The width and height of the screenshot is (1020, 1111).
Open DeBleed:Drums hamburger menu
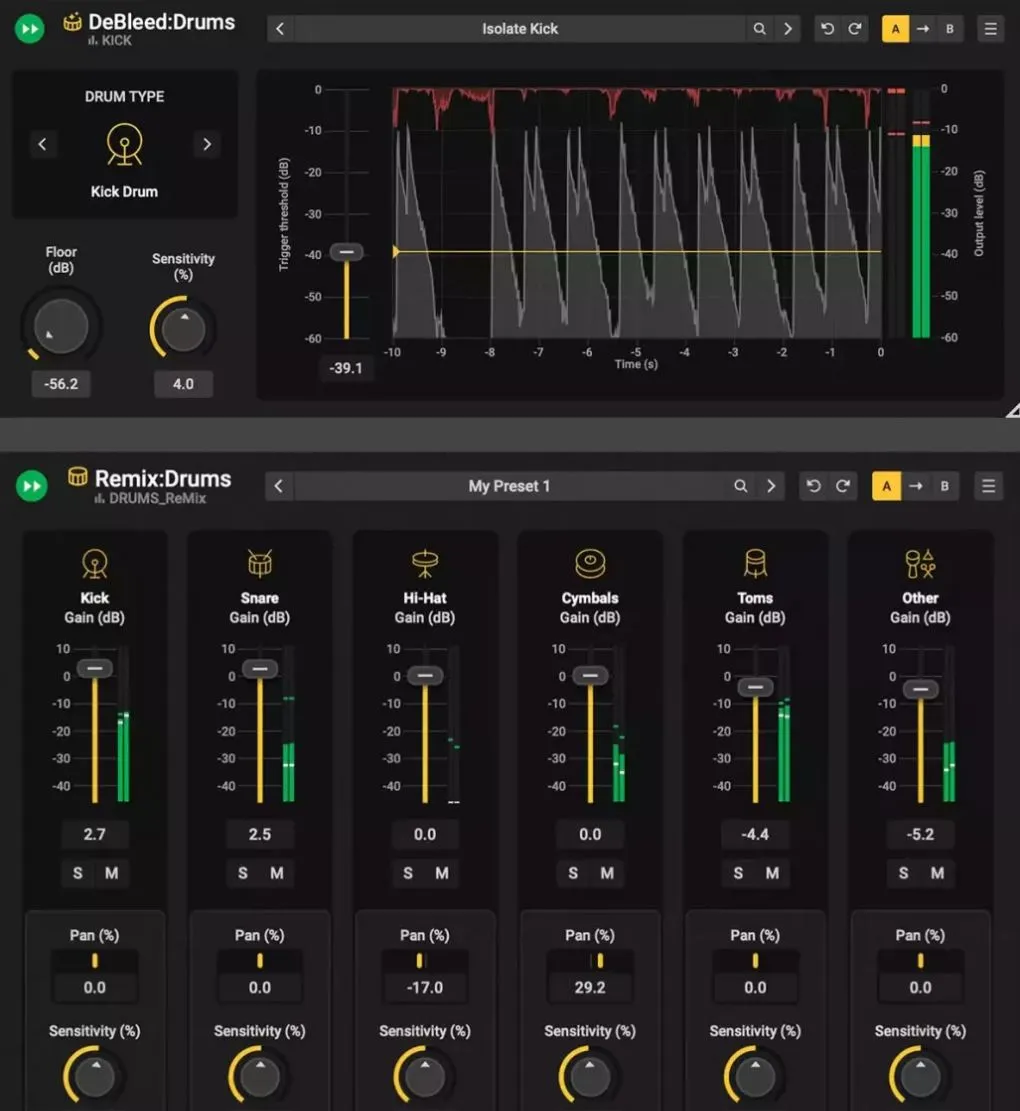click(990, 29)
